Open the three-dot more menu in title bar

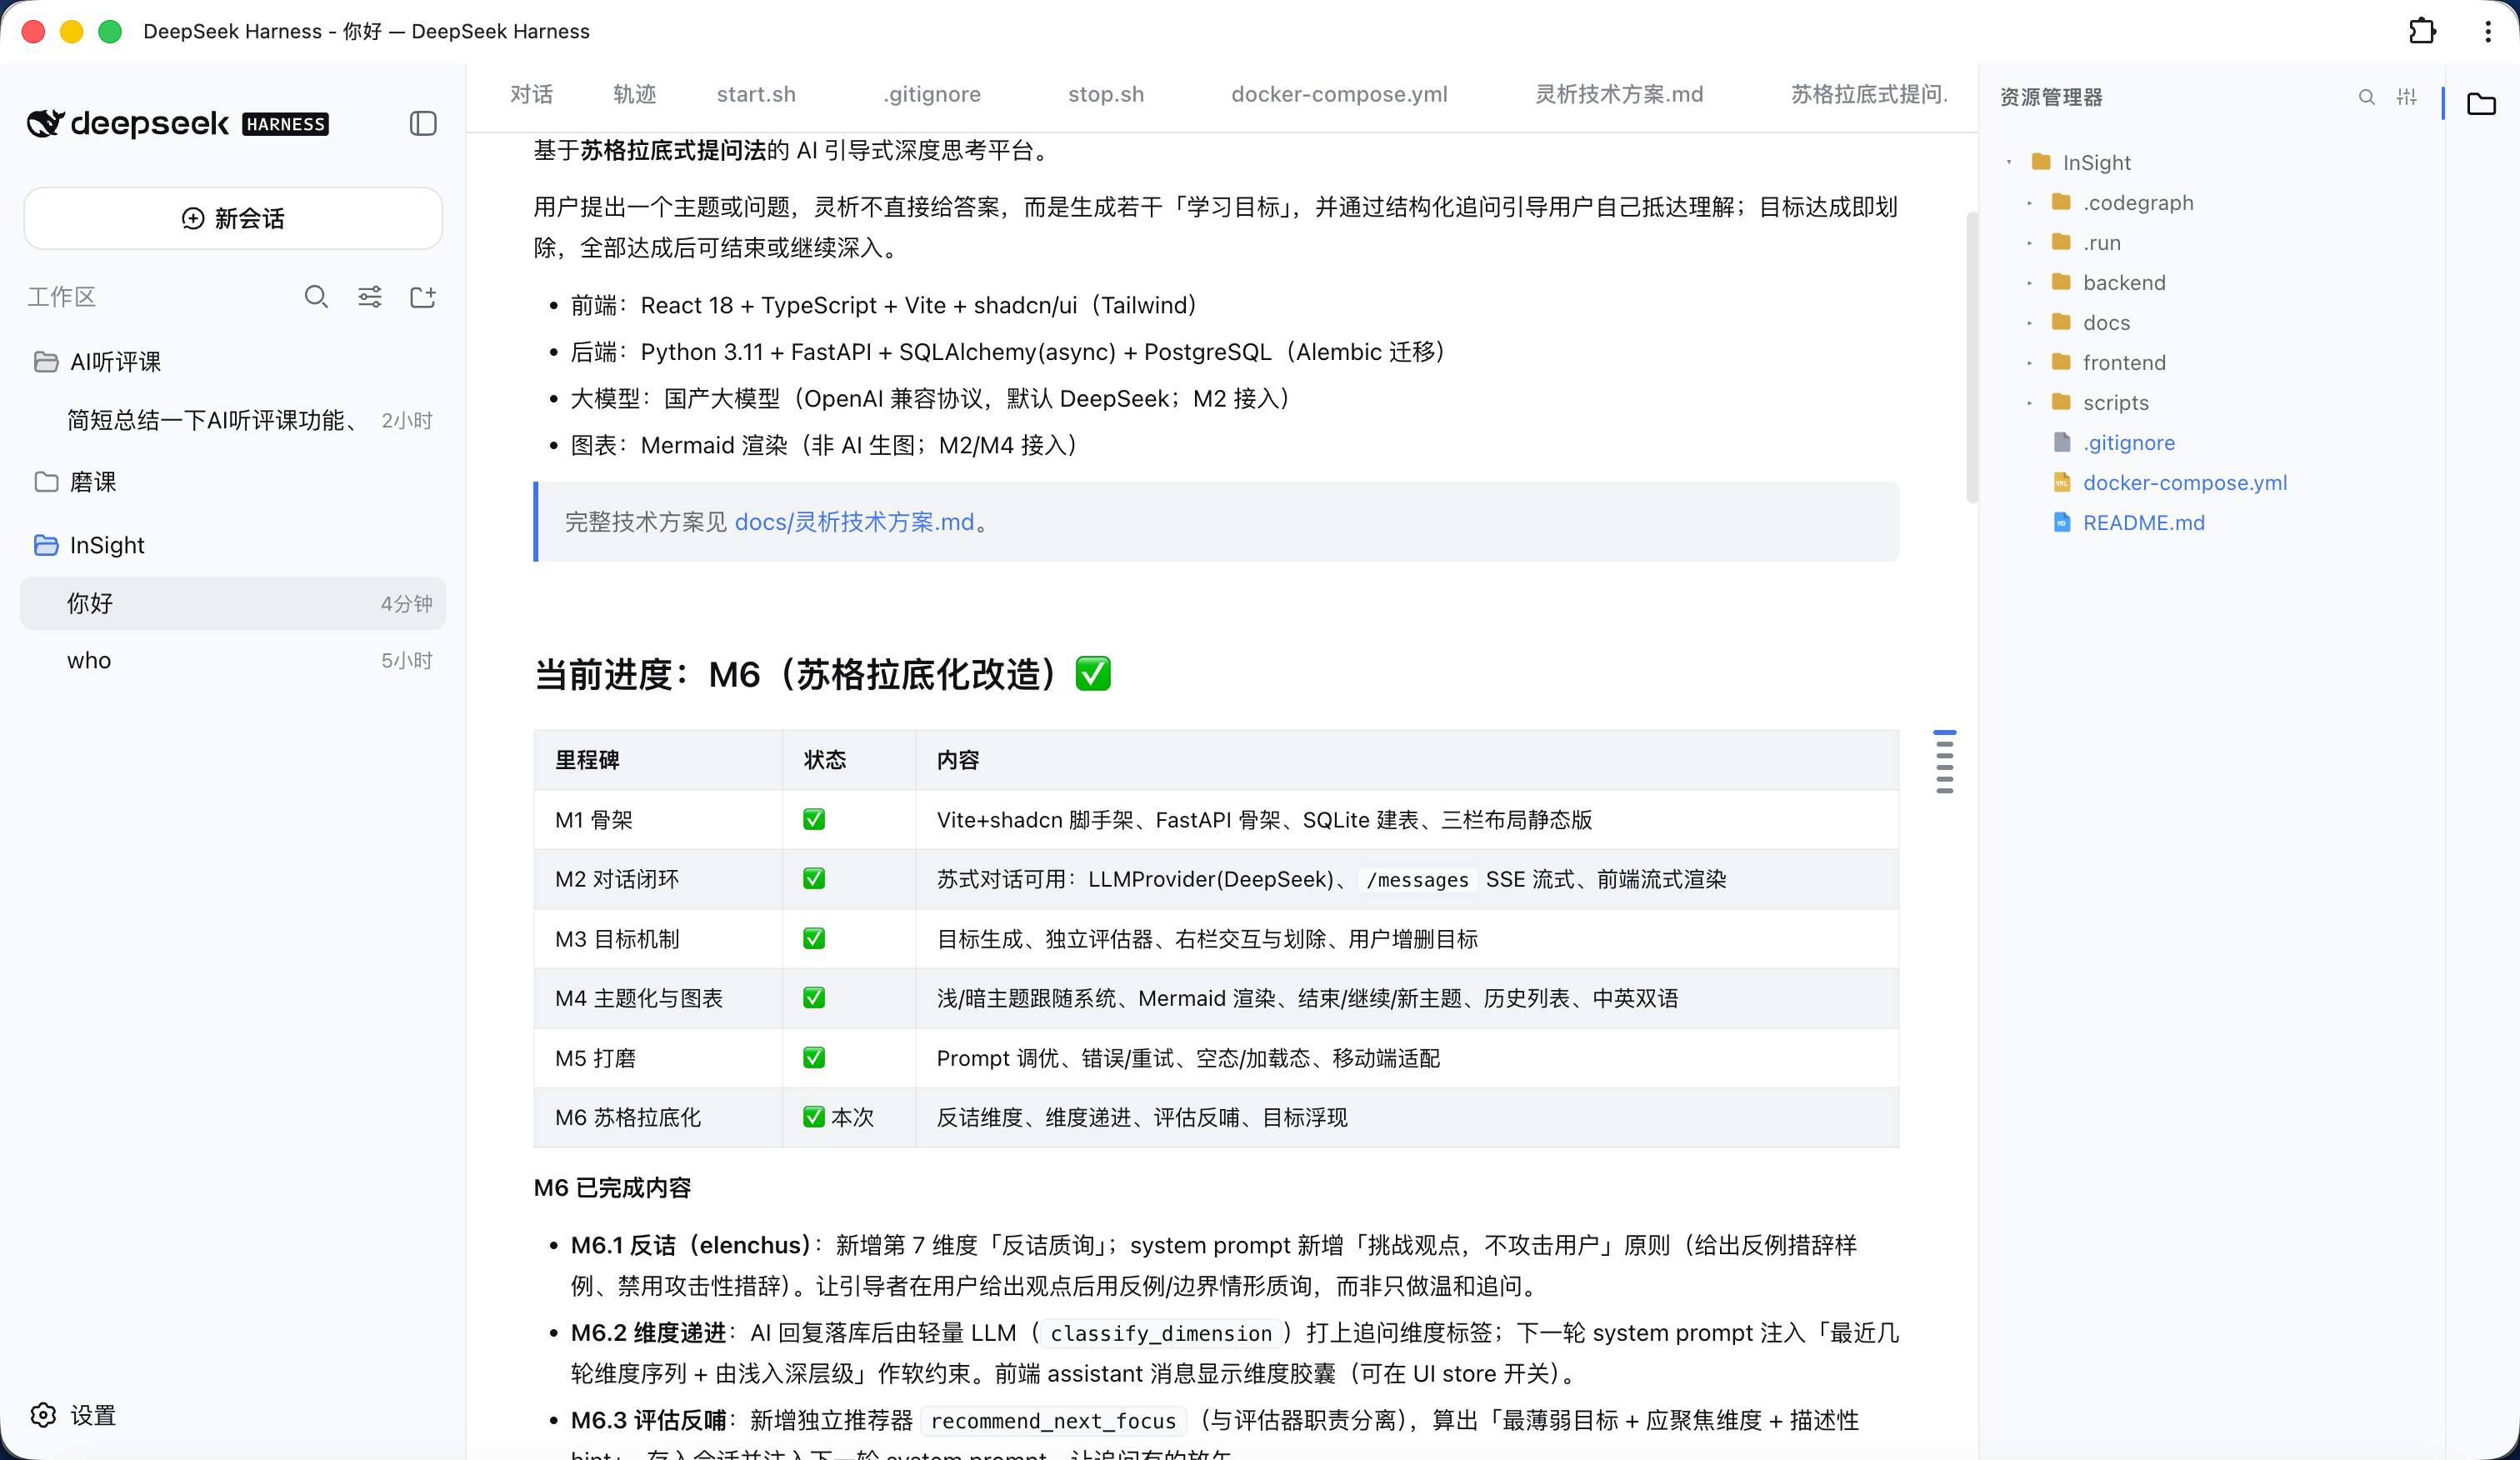(2488, 31)
